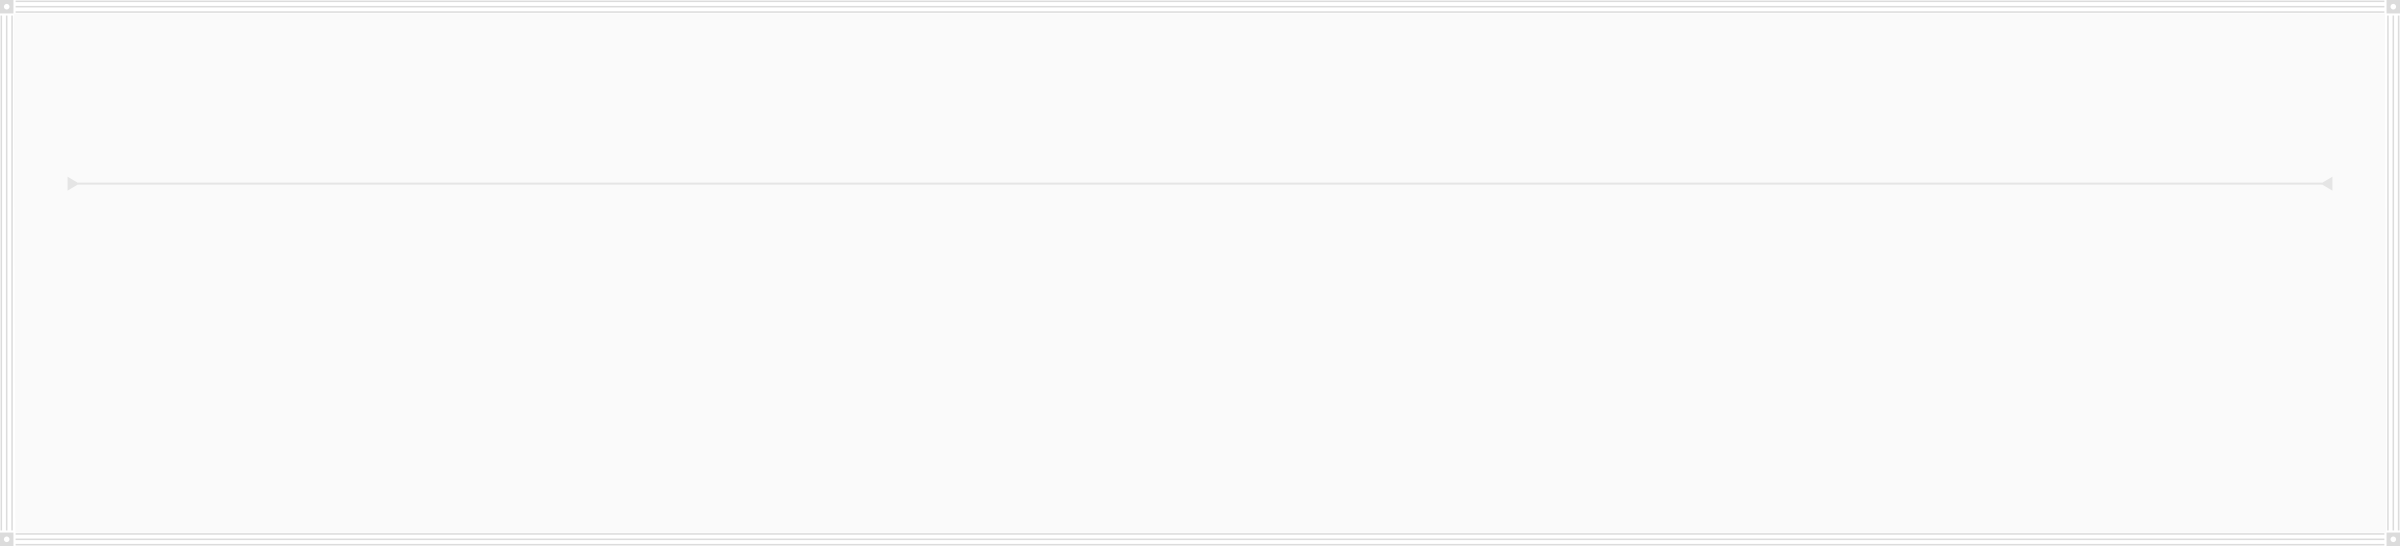Click blank space right of the left-pointing arrowhead

tap(2360, 184)
